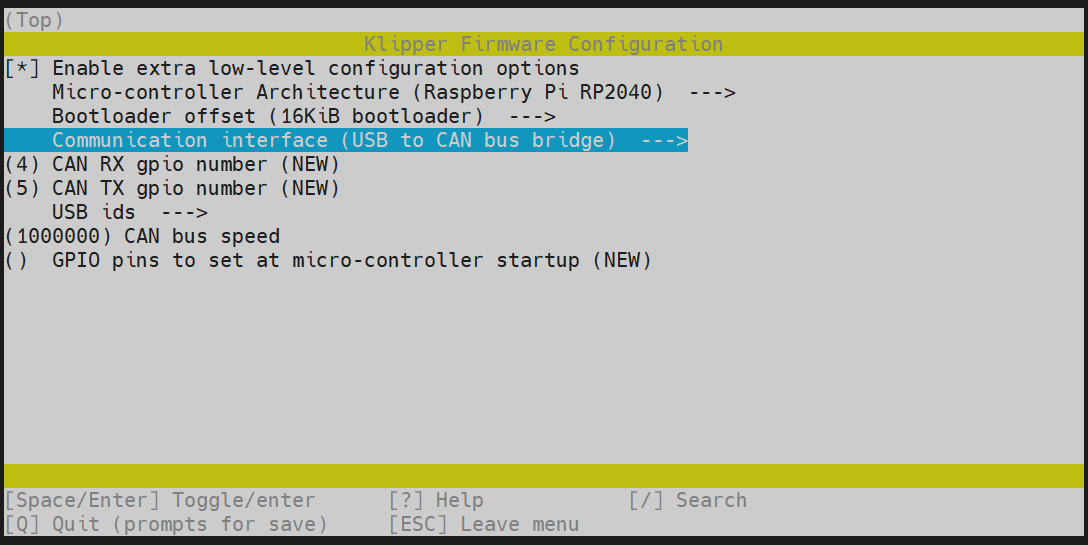Click the [Q] Quit hint

[x=166, y=524]
